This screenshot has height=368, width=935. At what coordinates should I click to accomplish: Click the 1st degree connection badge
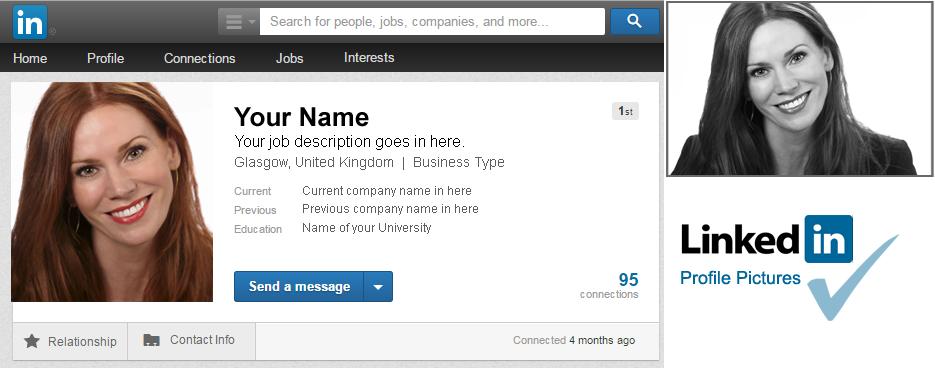coord(626,111)
